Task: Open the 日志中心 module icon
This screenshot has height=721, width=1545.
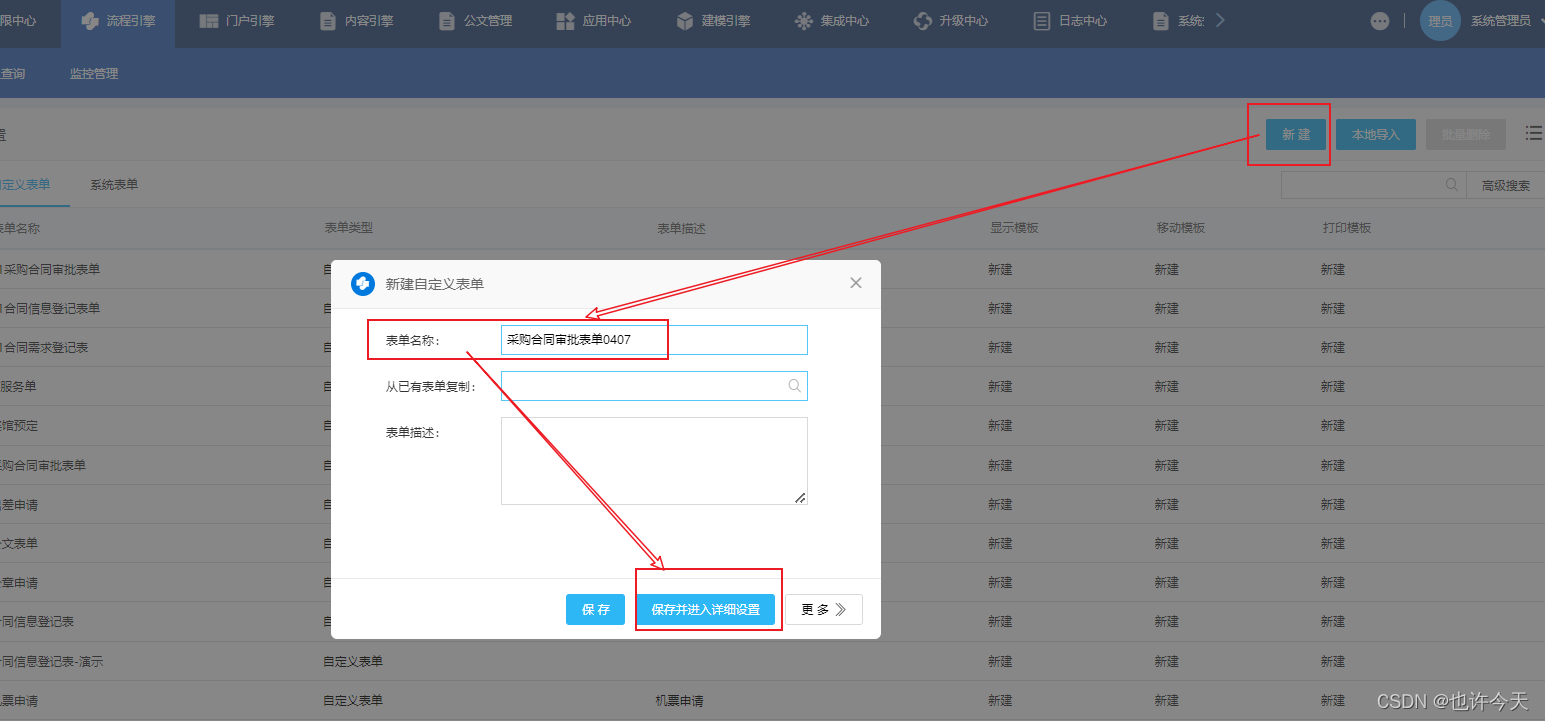Action: (x=1041, y=20)
